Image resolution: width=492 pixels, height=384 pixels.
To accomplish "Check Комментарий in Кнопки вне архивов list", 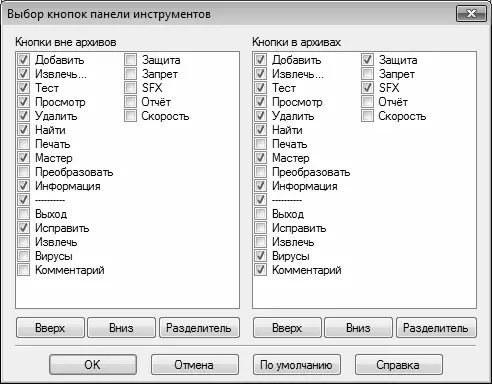I will pos(23,270).
